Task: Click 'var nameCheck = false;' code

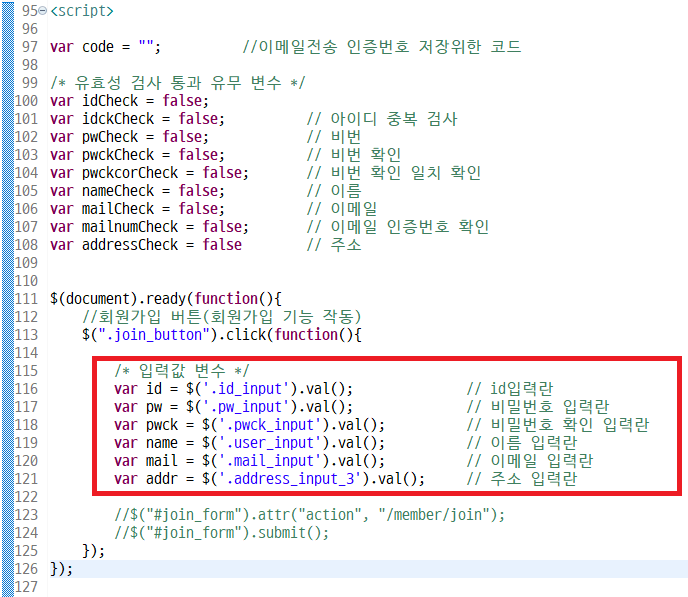Action: 137,190
